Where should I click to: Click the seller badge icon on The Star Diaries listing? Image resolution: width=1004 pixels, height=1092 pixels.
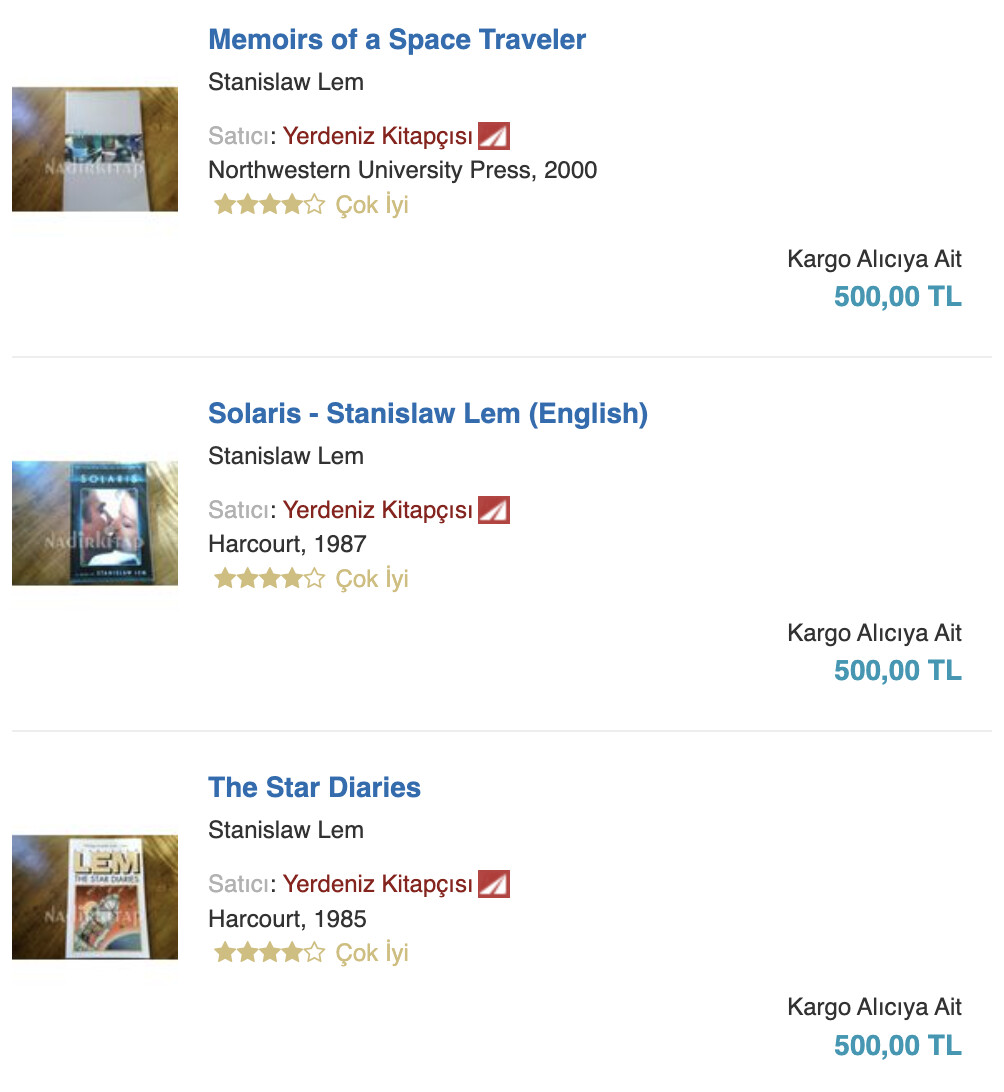[494, 884]
